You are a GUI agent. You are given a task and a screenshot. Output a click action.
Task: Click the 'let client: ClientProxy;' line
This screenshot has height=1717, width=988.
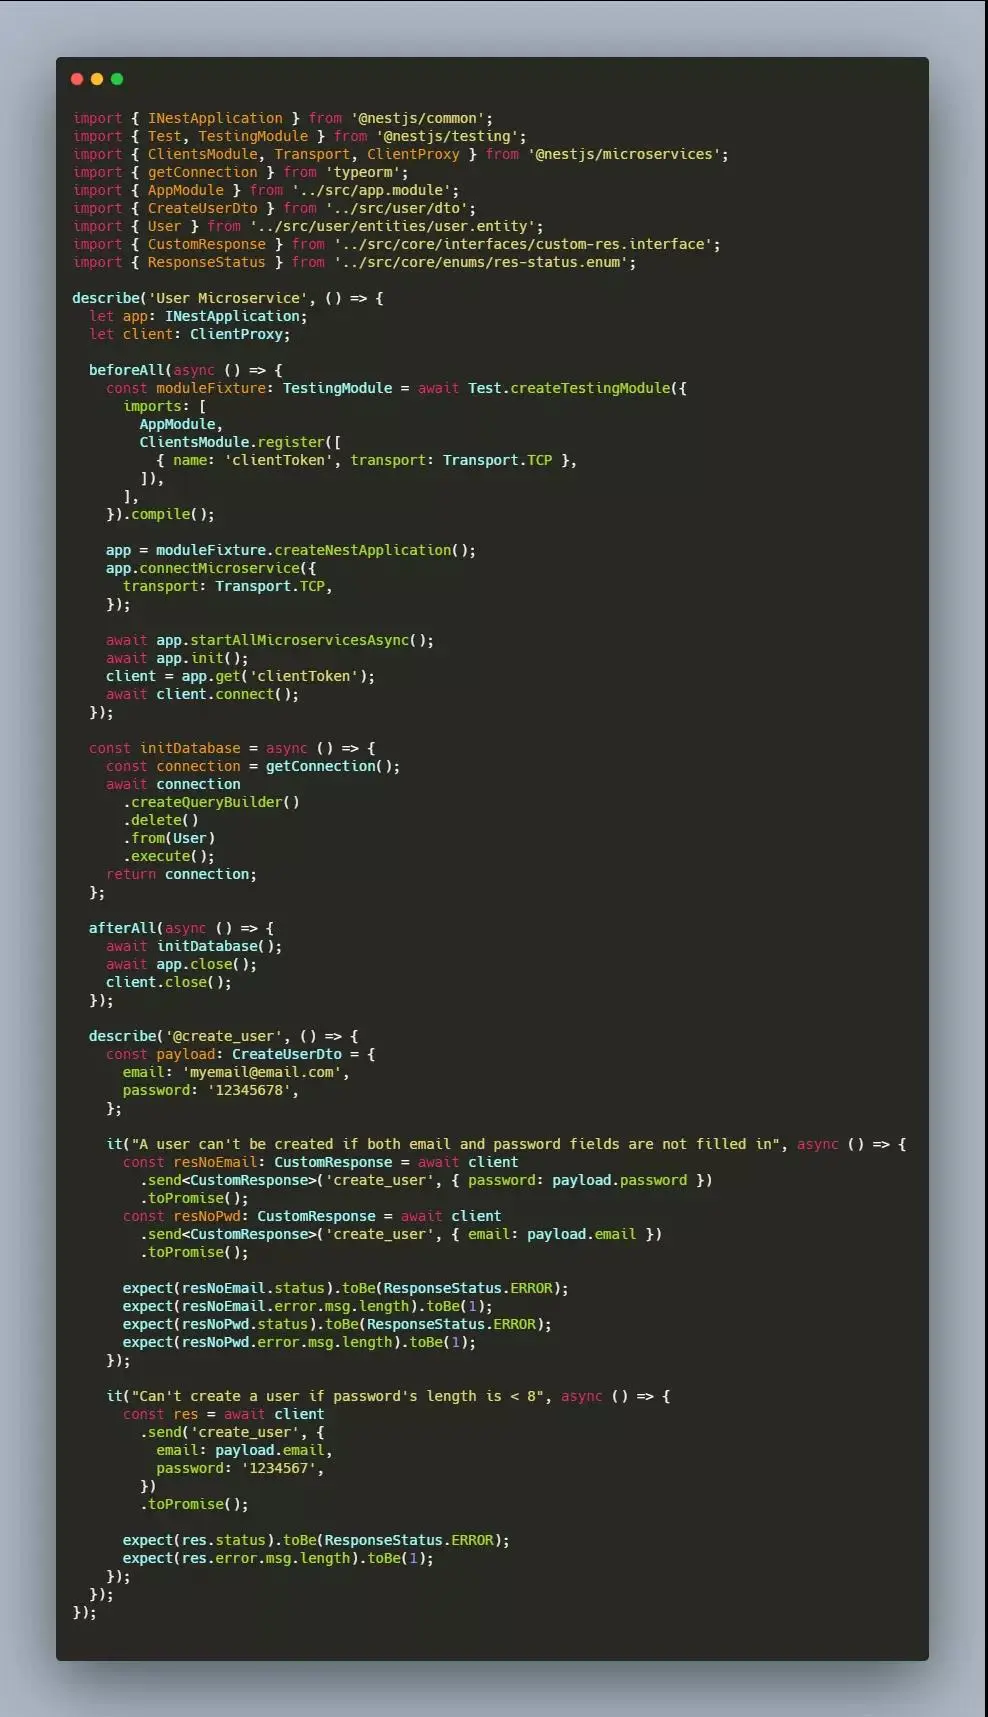[x=190, y=334]
